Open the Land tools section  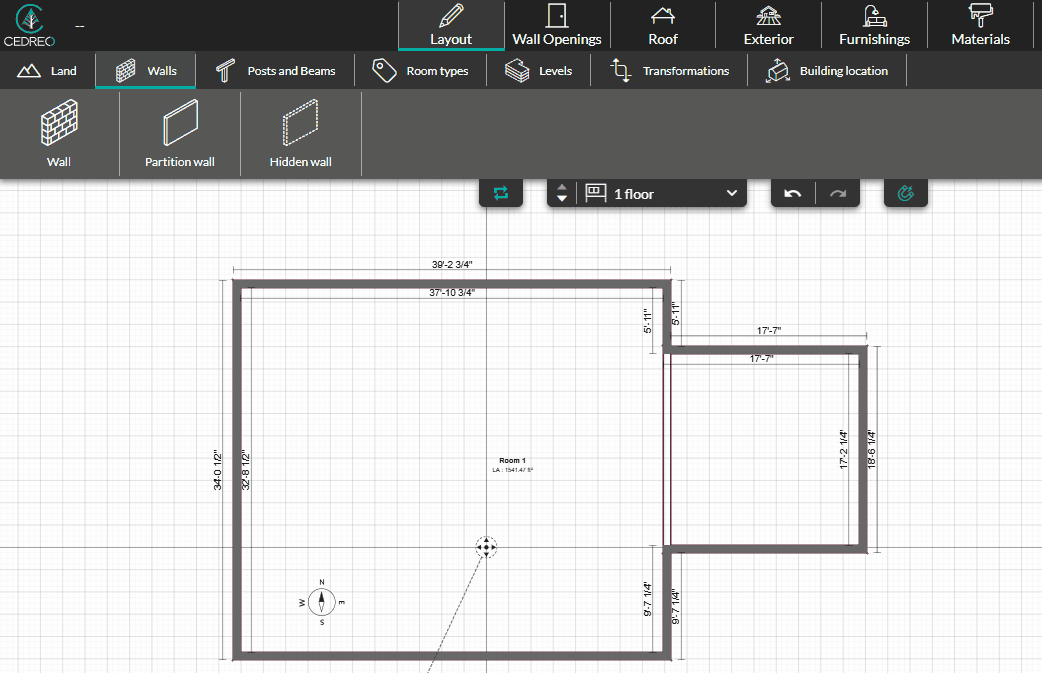48,71
